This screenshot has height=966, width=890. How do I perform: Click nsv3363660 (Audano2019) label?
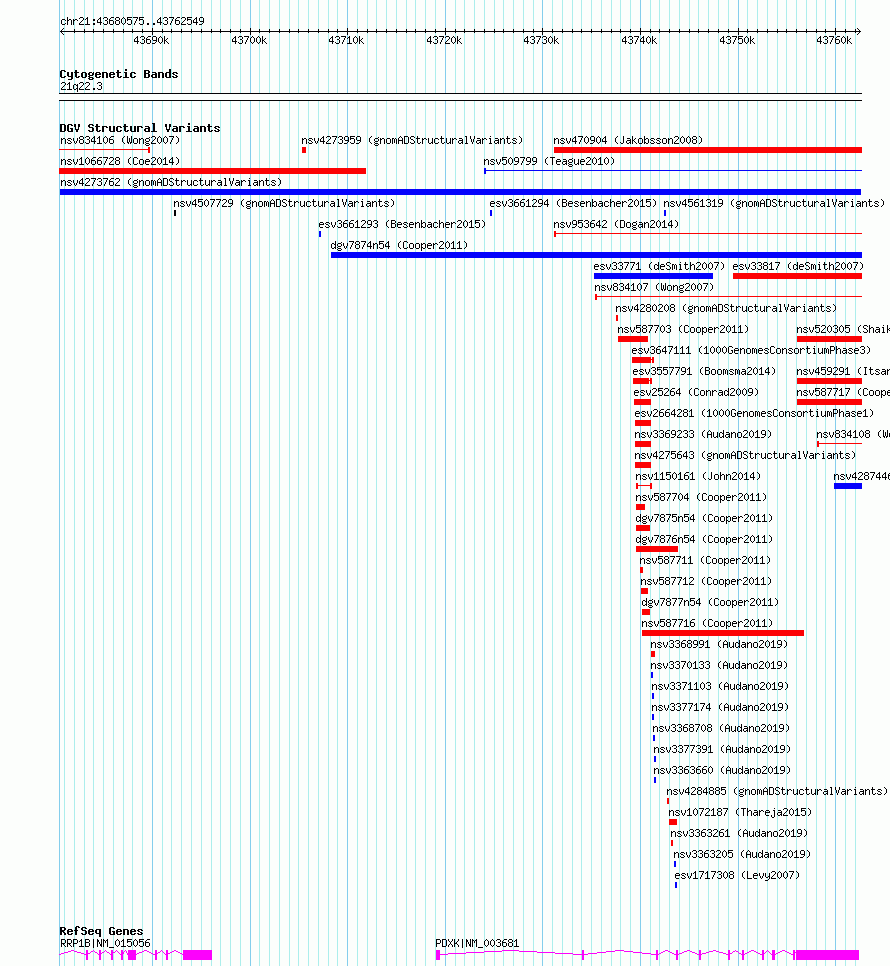(722, 769)
